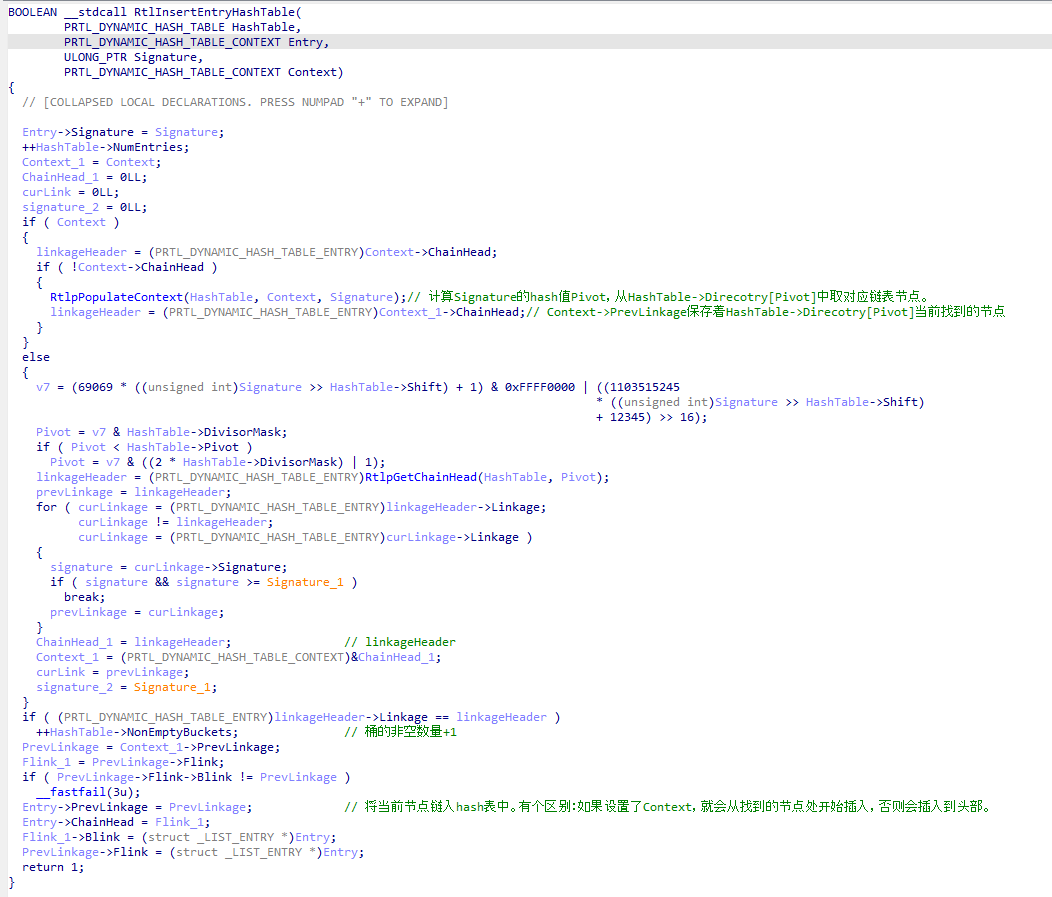Screen dimensions: 1052x897
Task: Click 'prevLinkage = linkageHeader;' line
Action: click(134, 492)
